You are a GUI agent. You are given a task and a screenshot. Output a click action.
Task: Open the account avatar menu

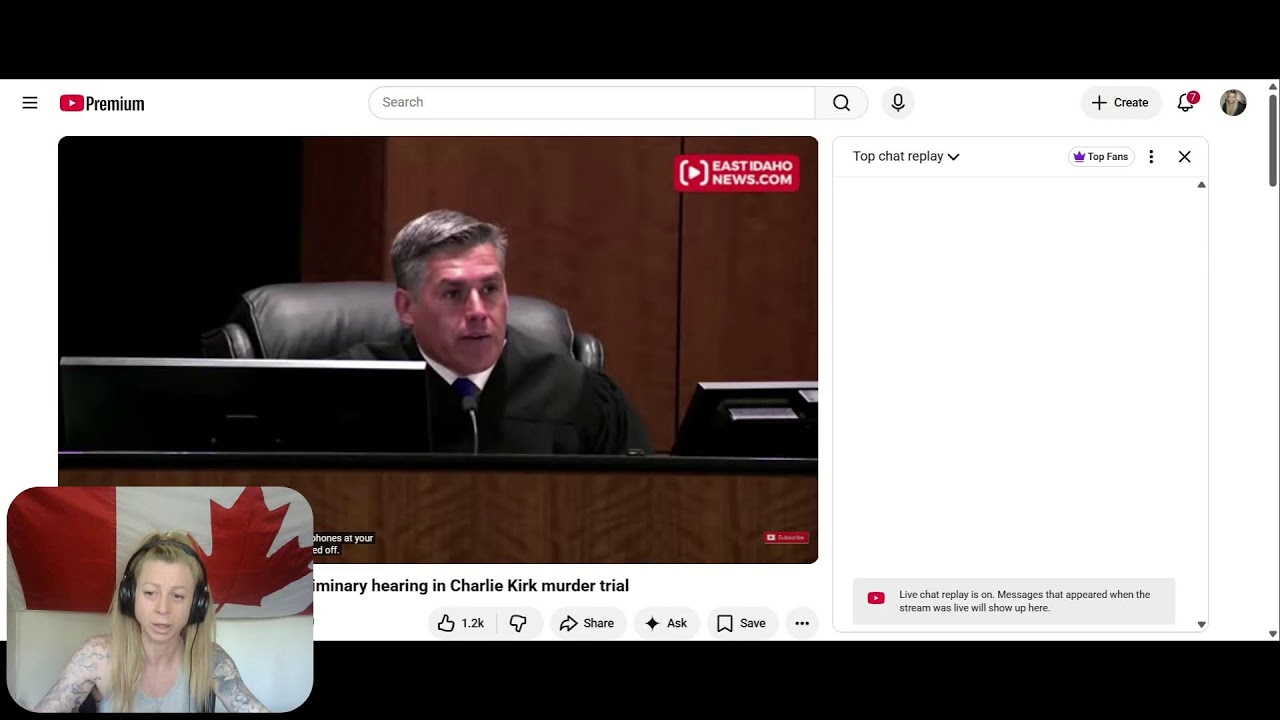click(x=1233, y=103)
